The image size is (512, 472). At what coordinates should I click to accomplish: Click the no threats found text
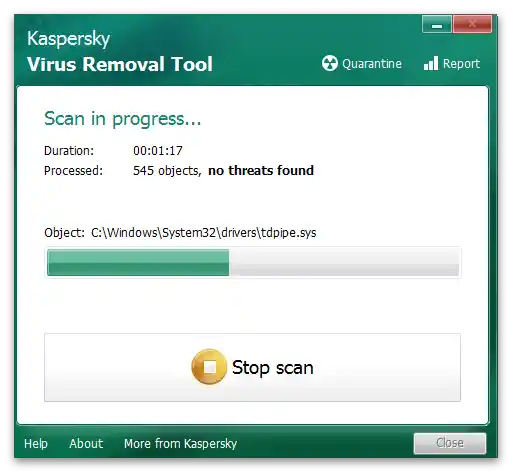coord(261,170)
